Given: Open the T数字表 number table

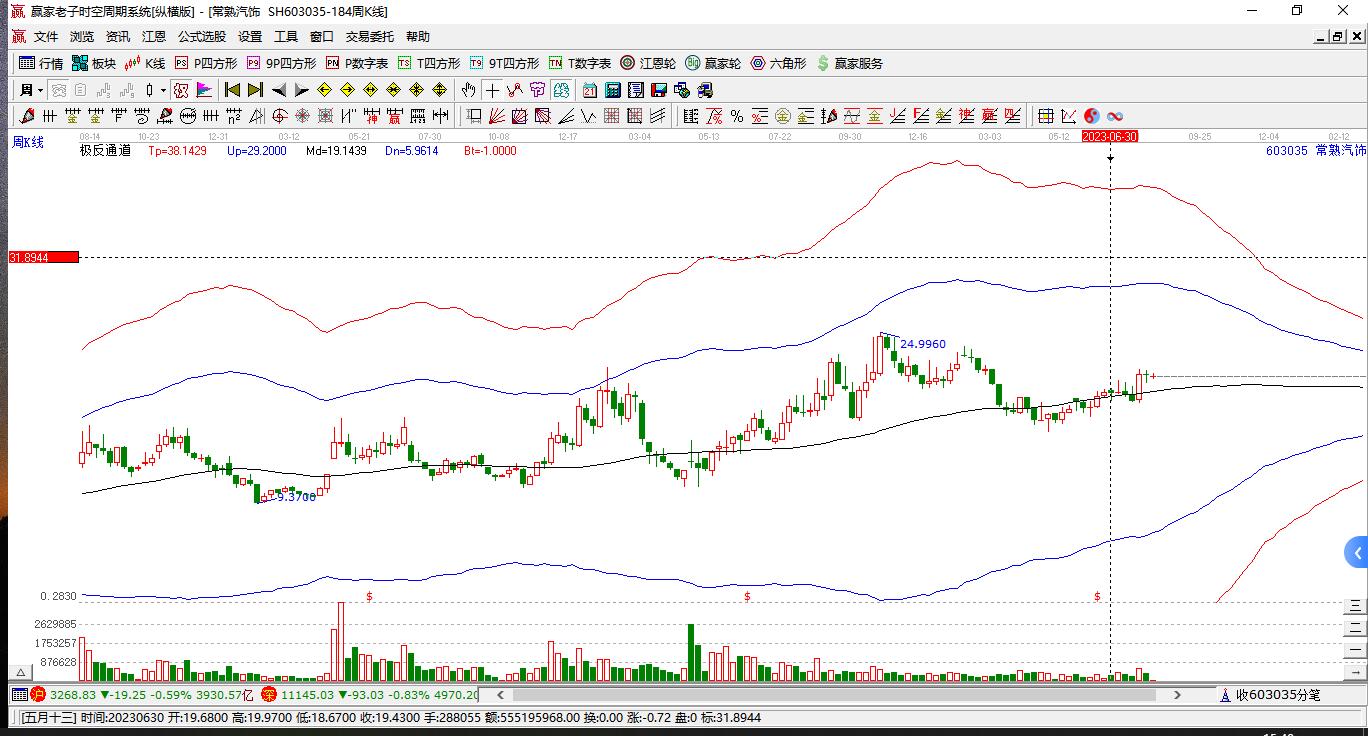Looking at the screenshot, I should coord(580,63).
